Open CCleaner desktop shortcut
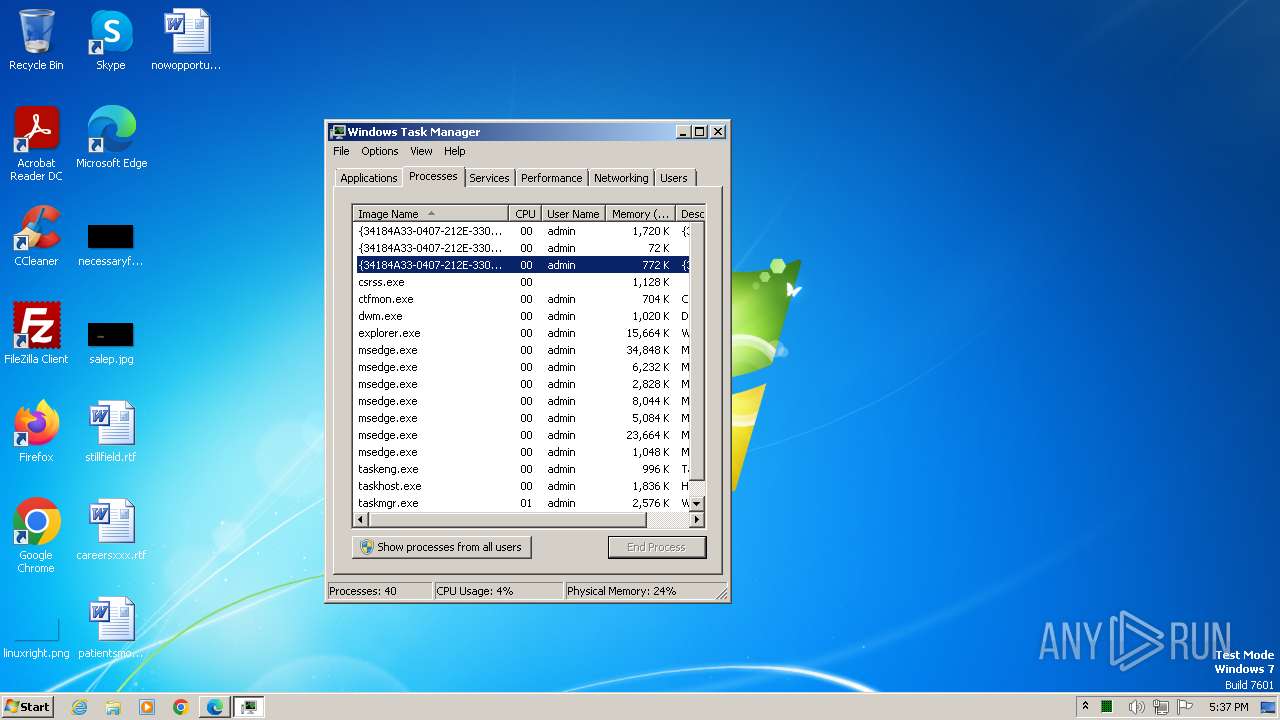The height and width of the screenshot is (720, 1280). (x=36, y=236)
